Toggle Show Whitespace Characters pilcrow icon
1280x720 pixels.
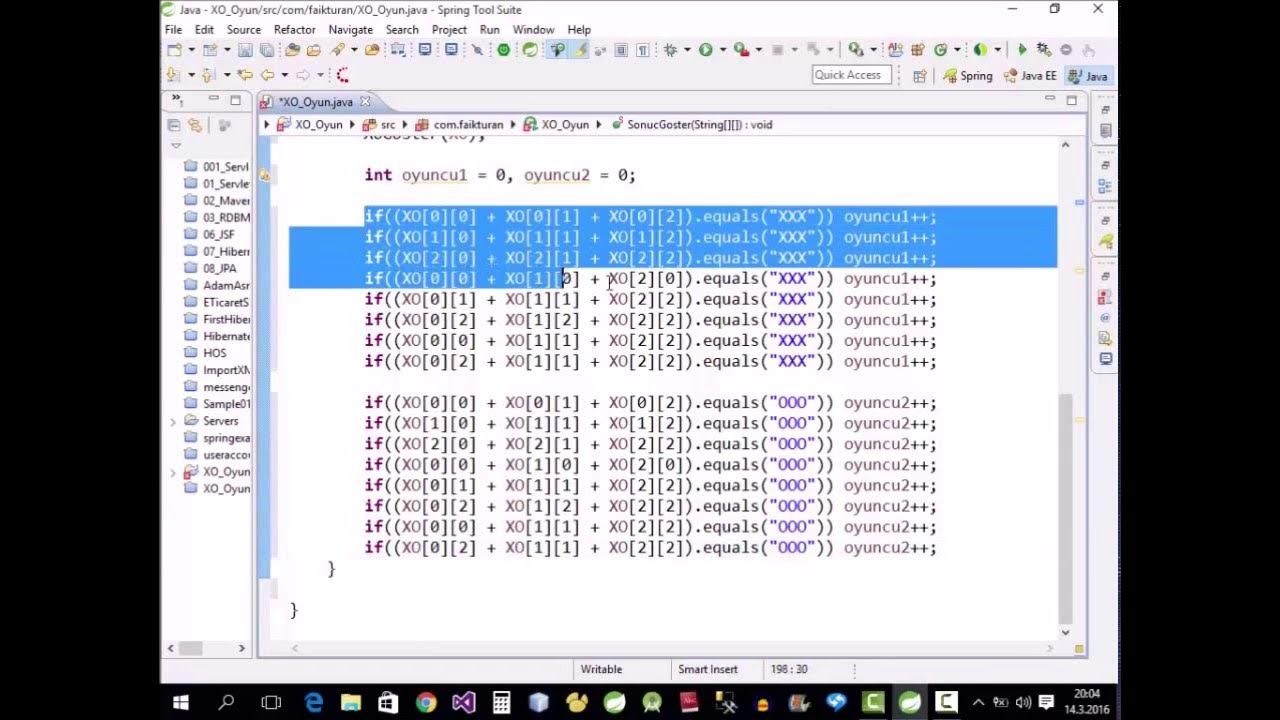pos(642,50)
